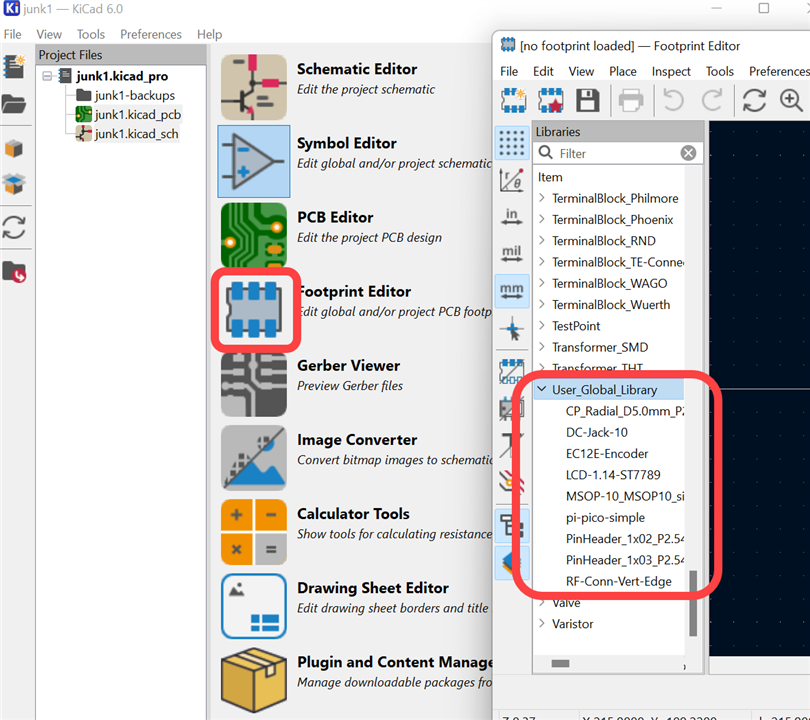
Task: Click the Print icon in Footprint Editor
Action: pyautogui.click(x=631, y=100)
